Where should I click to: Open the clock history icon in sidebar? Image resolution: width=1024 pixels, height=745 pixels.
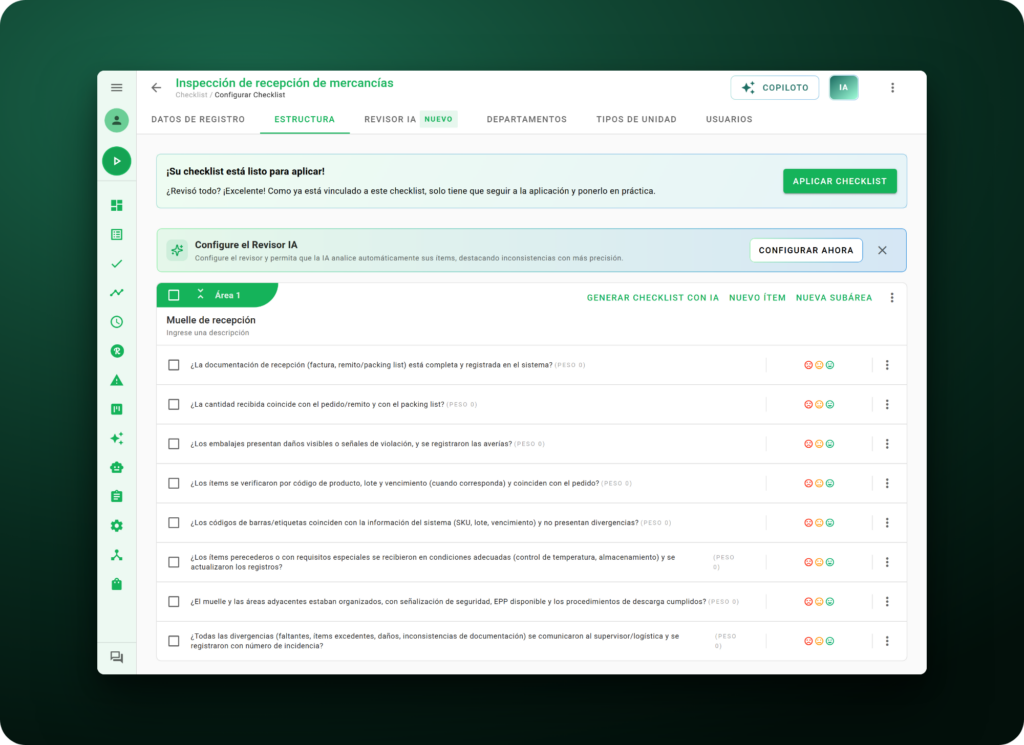[116, 322]
